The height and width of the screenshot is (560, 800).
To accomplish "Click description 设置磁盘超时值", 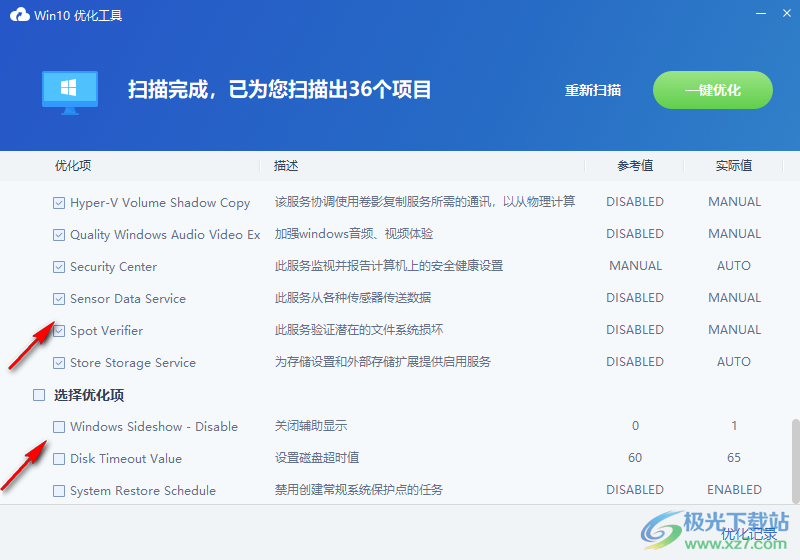I will click(317, 458).
